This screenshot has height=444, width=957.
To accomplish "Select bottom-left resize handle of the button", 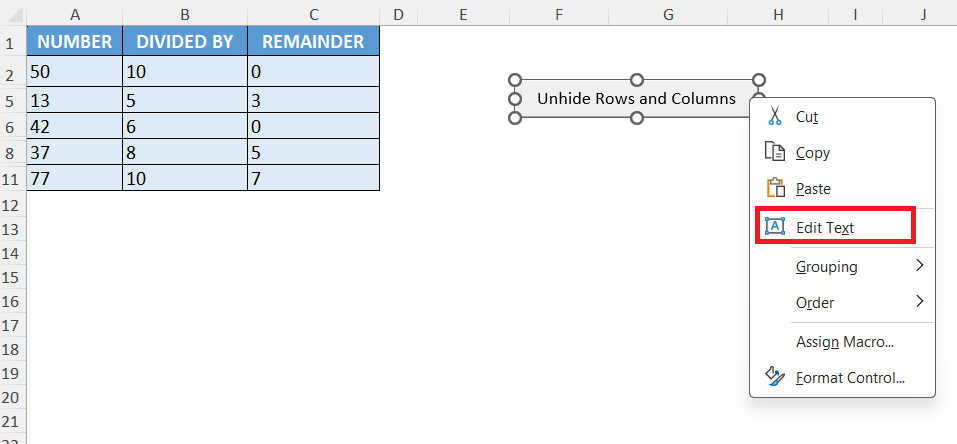I will click(515, 118).
